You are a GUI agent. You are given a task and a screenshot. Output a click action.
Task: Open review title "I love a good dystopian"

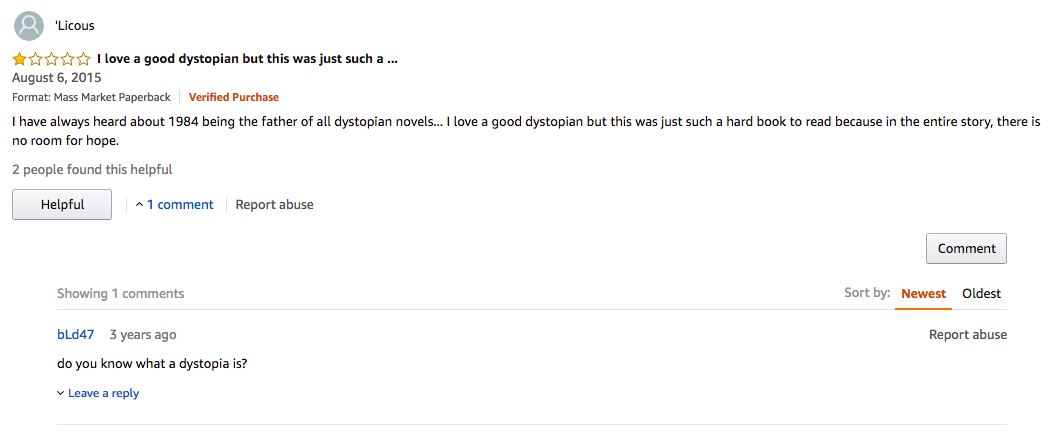[247, 59]
